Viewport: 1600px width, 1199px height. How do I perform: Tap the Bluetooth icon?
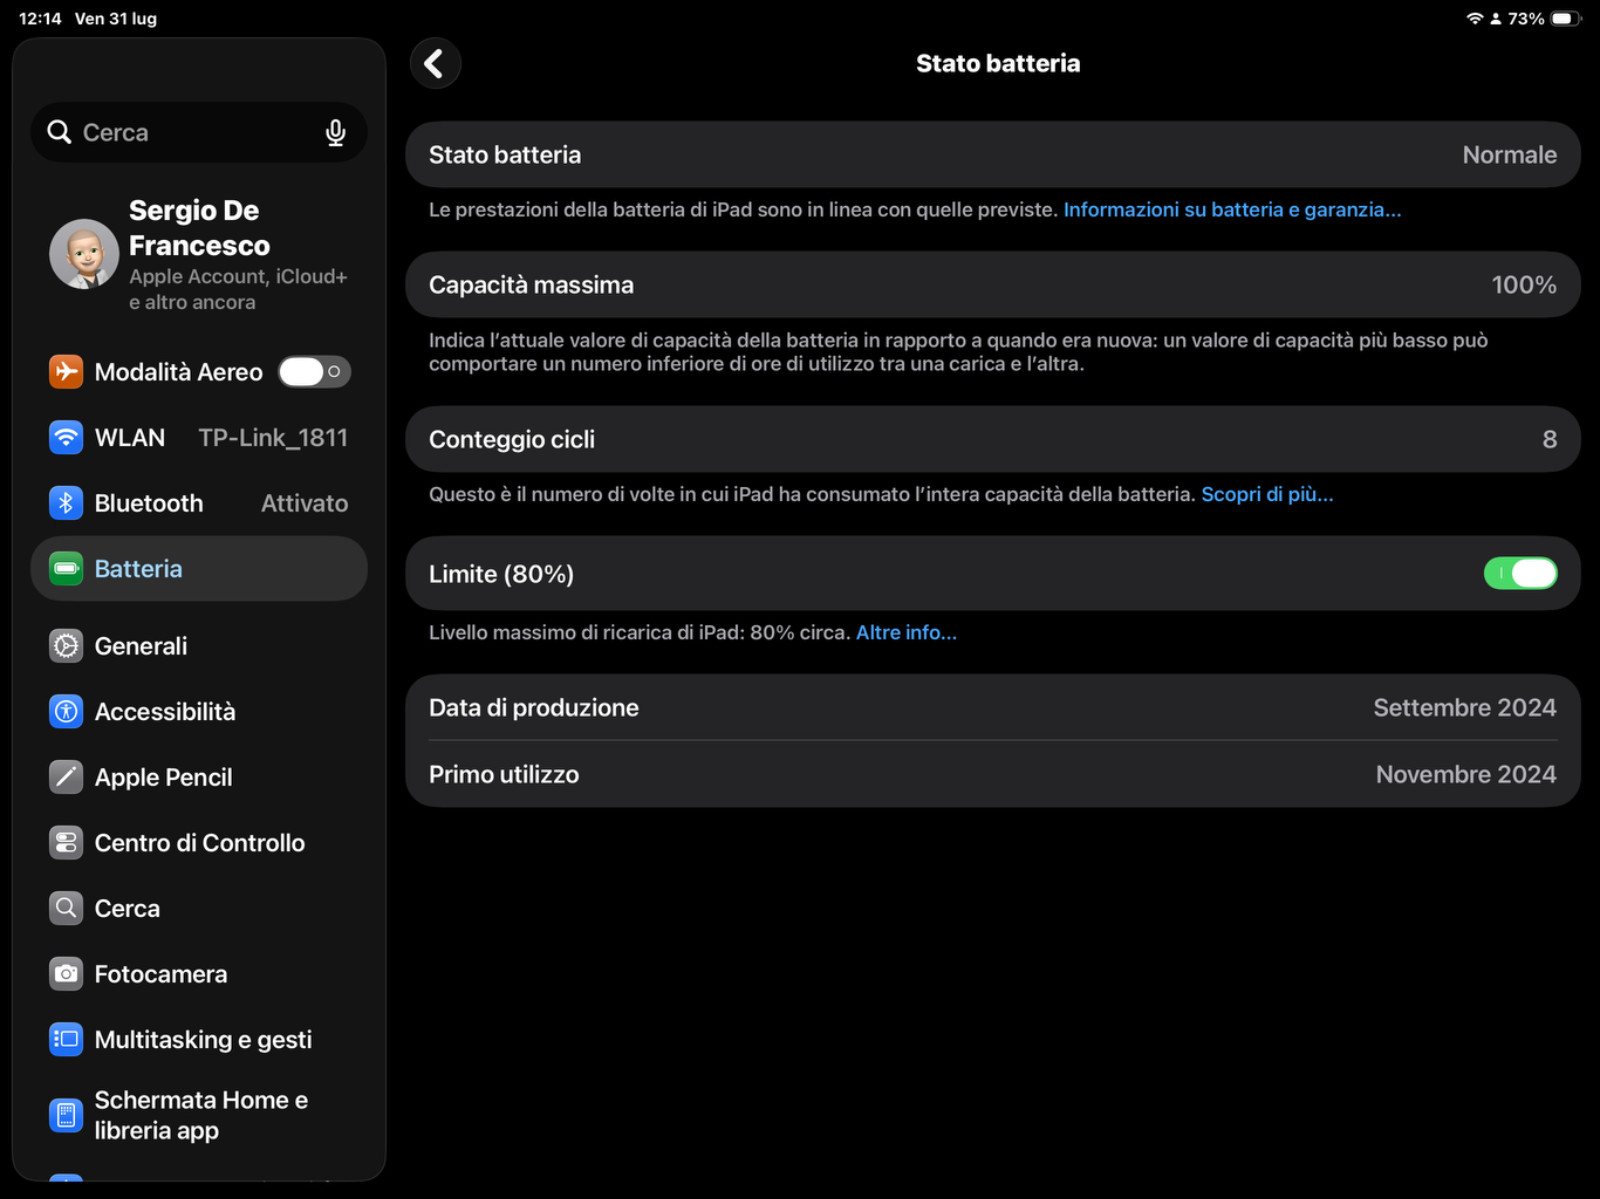(66, 503)
